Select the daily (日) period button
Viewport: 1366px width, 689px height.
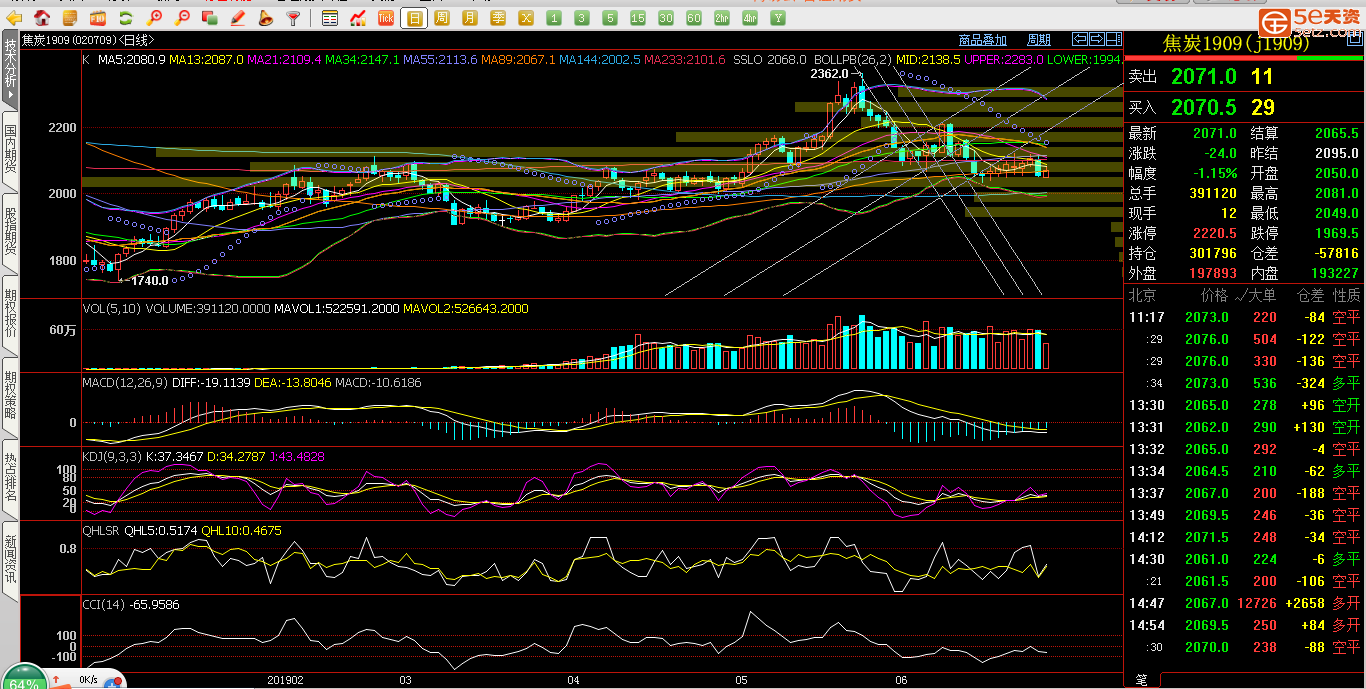pyautogui.click(x=414, y=18)
